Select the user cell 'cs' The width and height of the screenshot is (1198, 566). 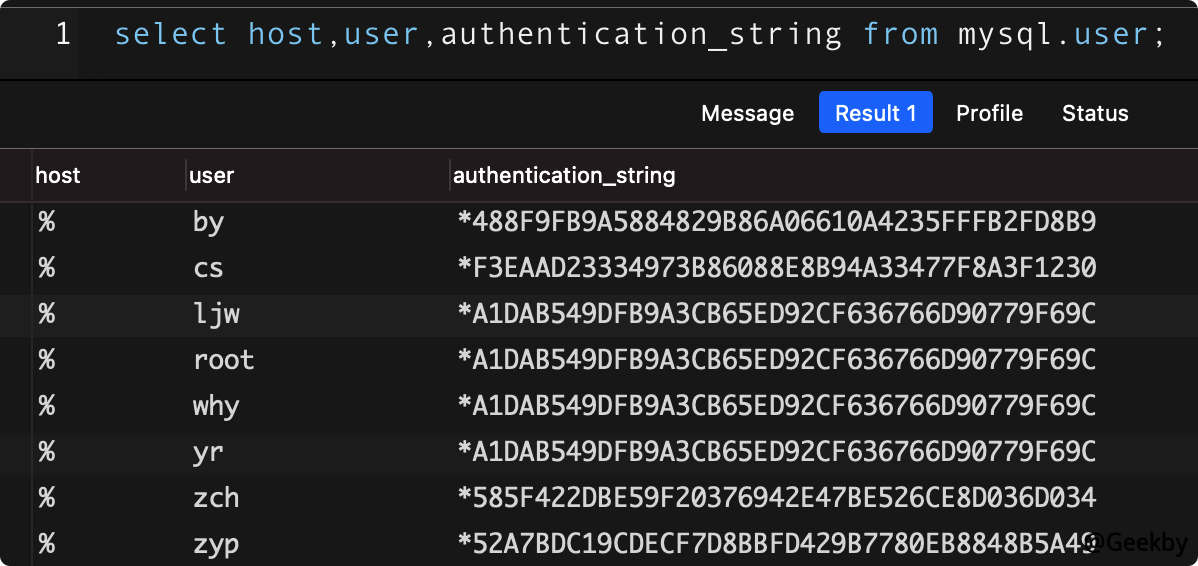tap(208, 268)
